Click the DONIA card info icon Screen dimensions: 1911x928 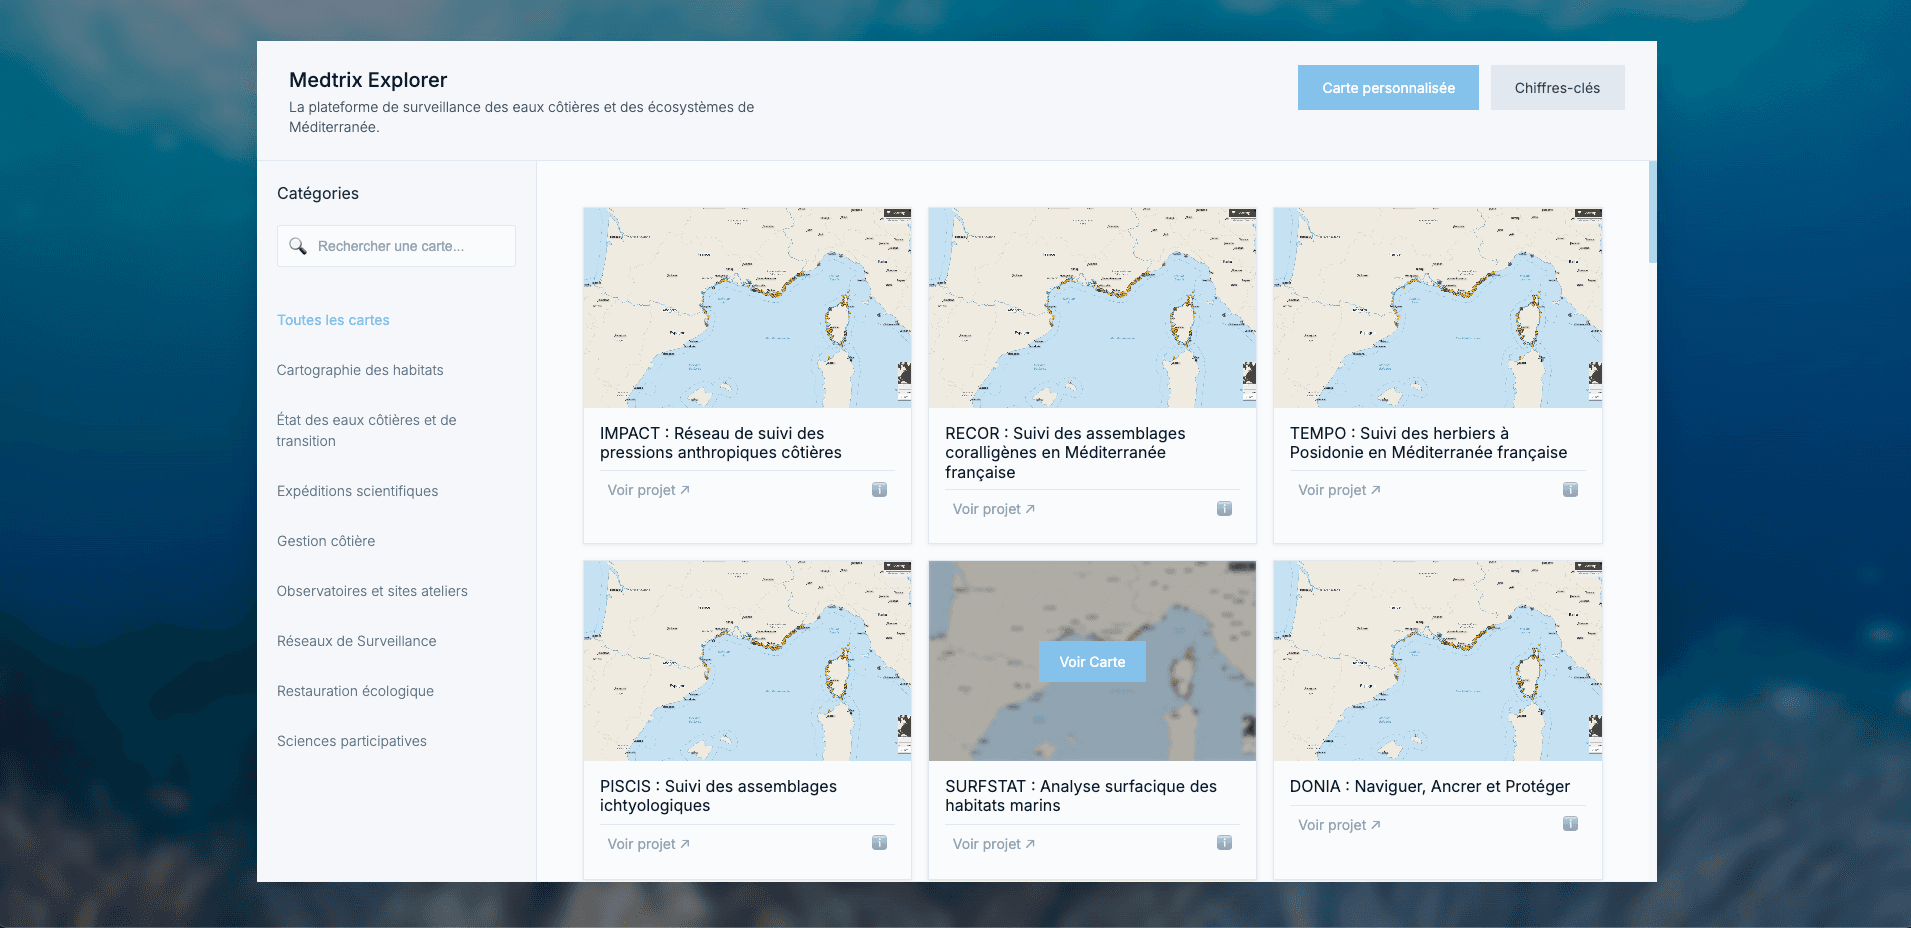[x=1570, y=824]
